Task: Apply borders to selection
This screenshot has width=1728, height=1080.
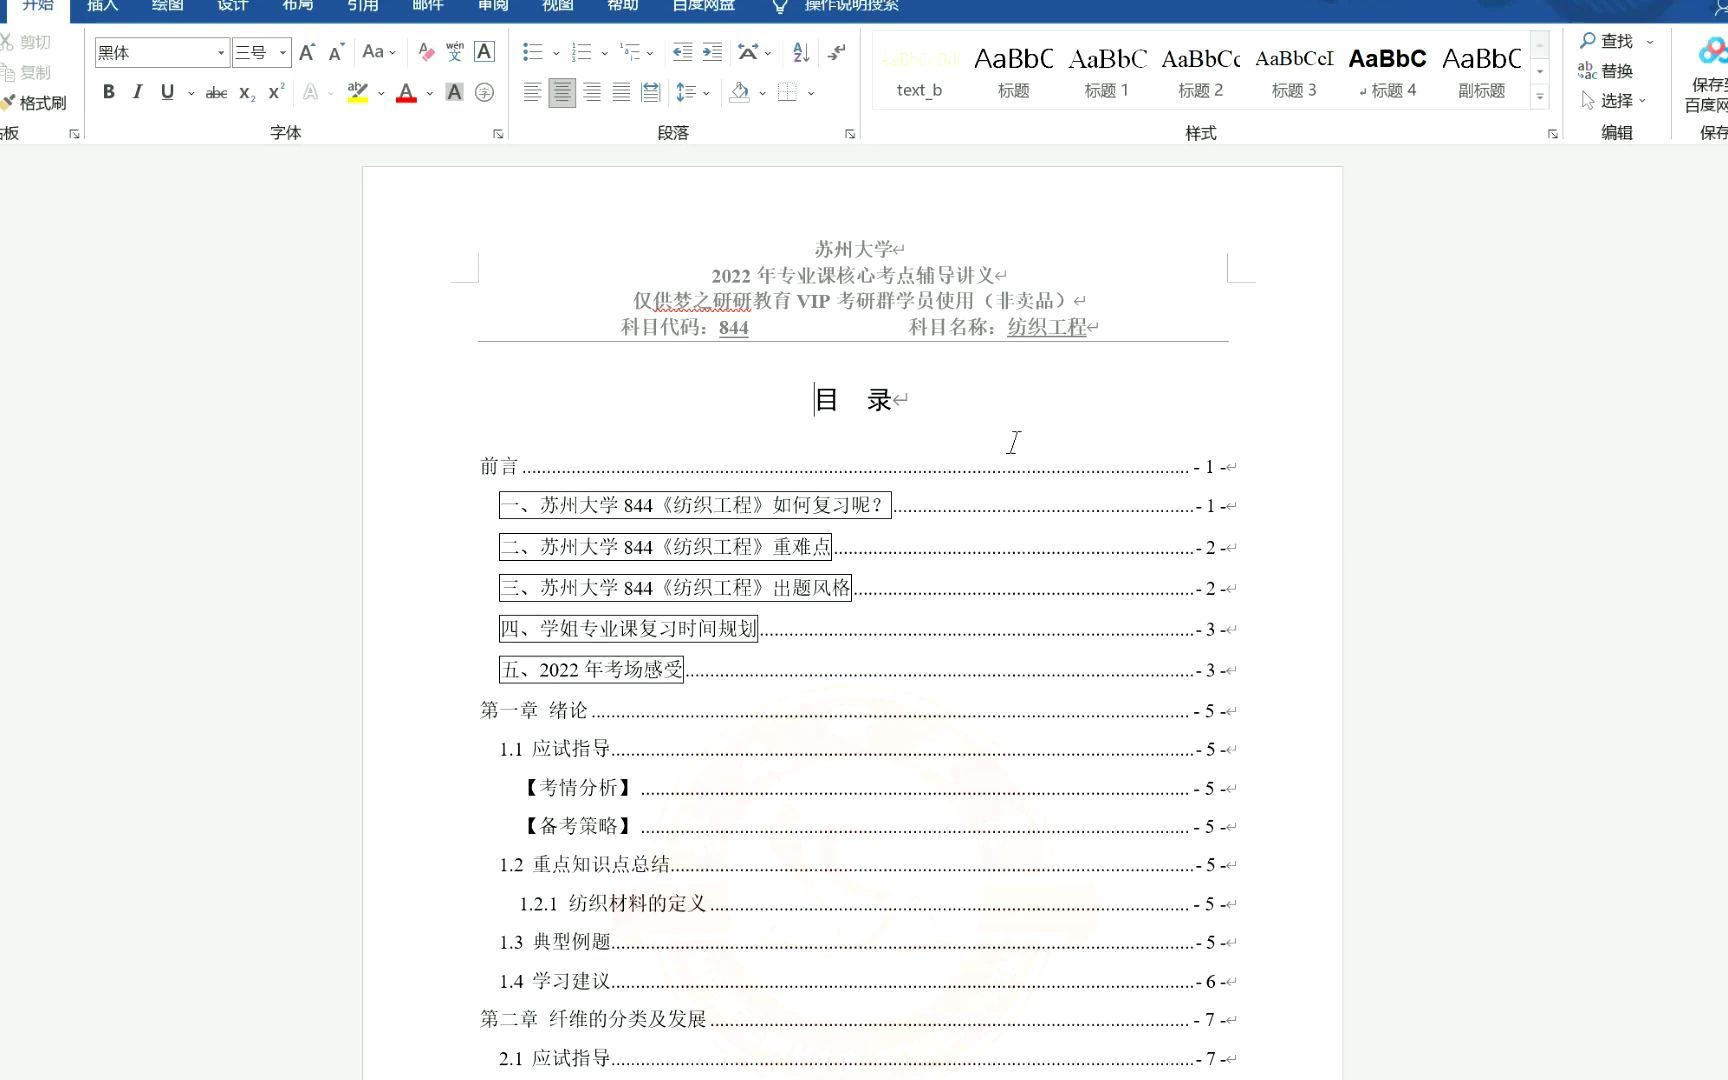Action: tap(788, 93)
